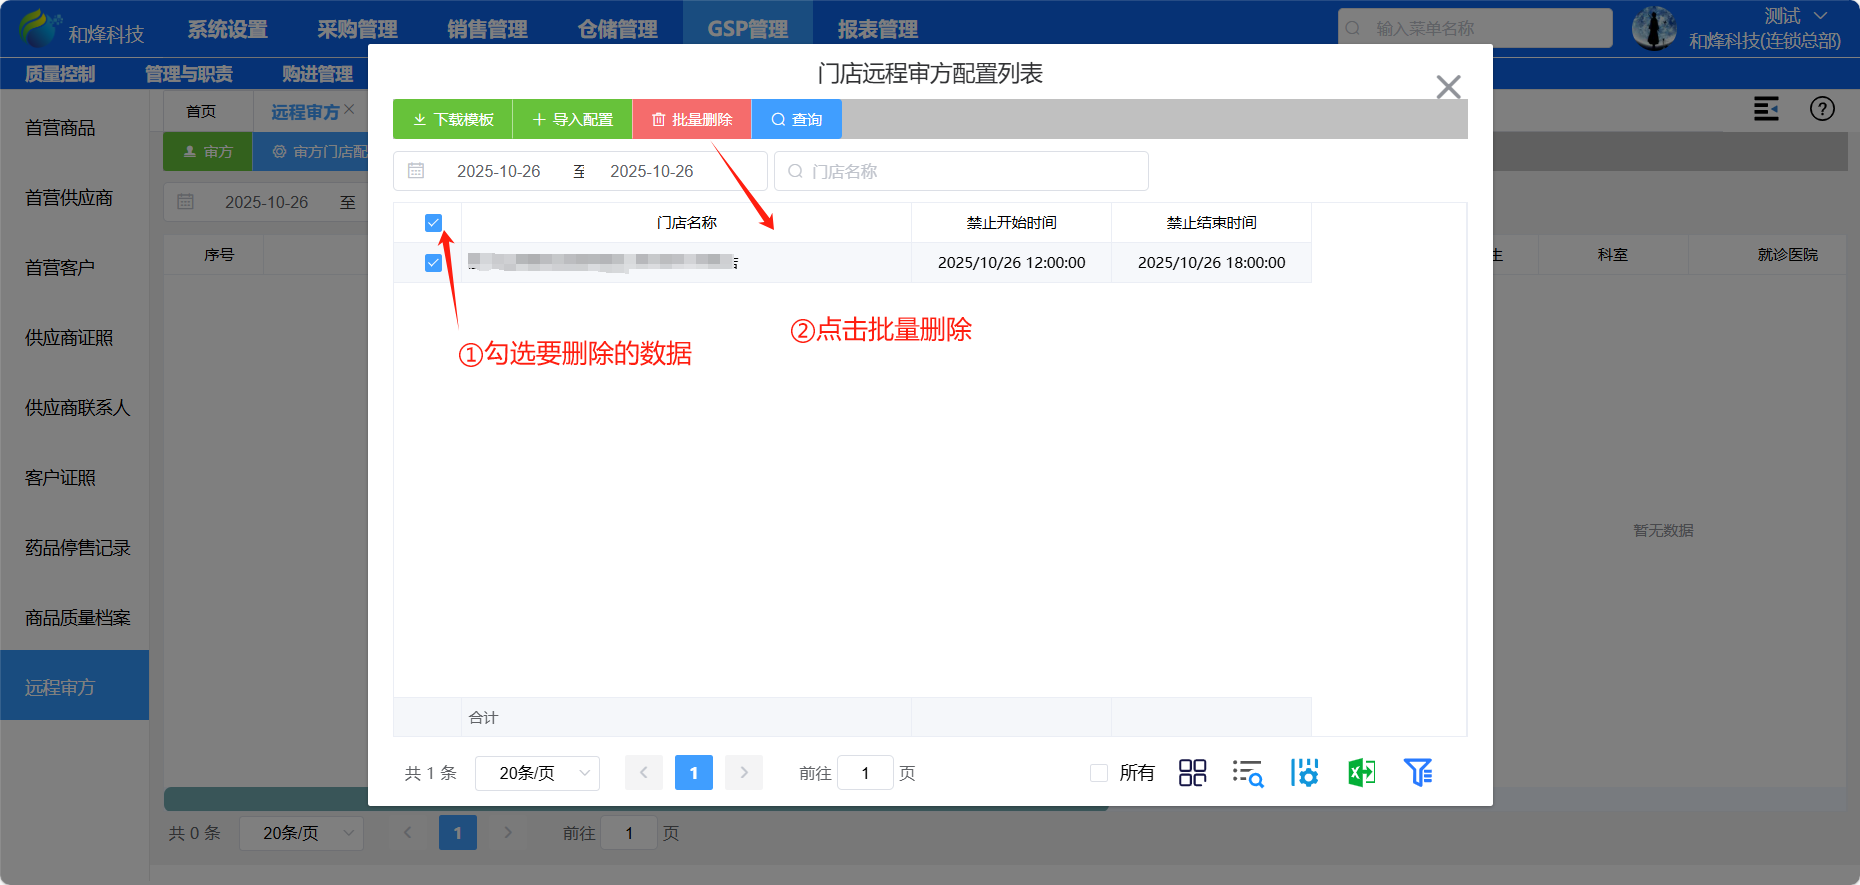Click the list search icon

pyautogui.click(x=1247, y=773)
